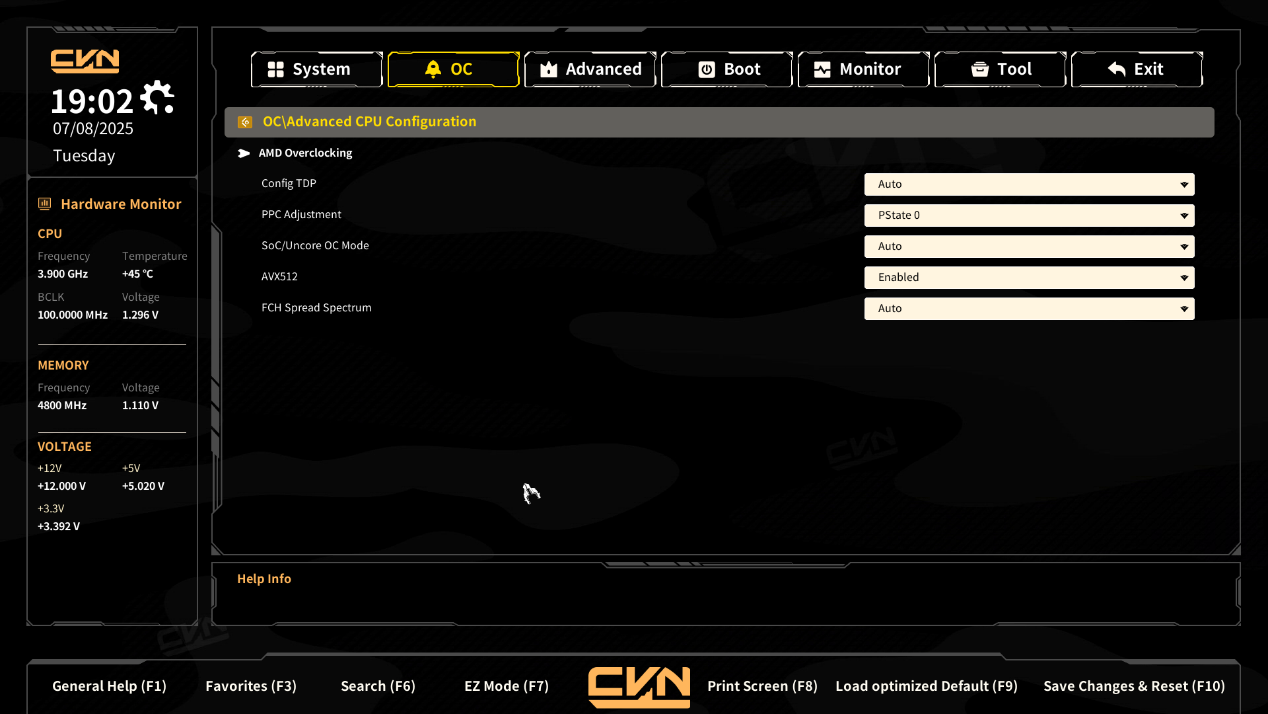Open the FCH Spread Spectrum dropdown
Image resolution: width=1268 pixels, height=714 pixels.
[x=1029, y=308]
